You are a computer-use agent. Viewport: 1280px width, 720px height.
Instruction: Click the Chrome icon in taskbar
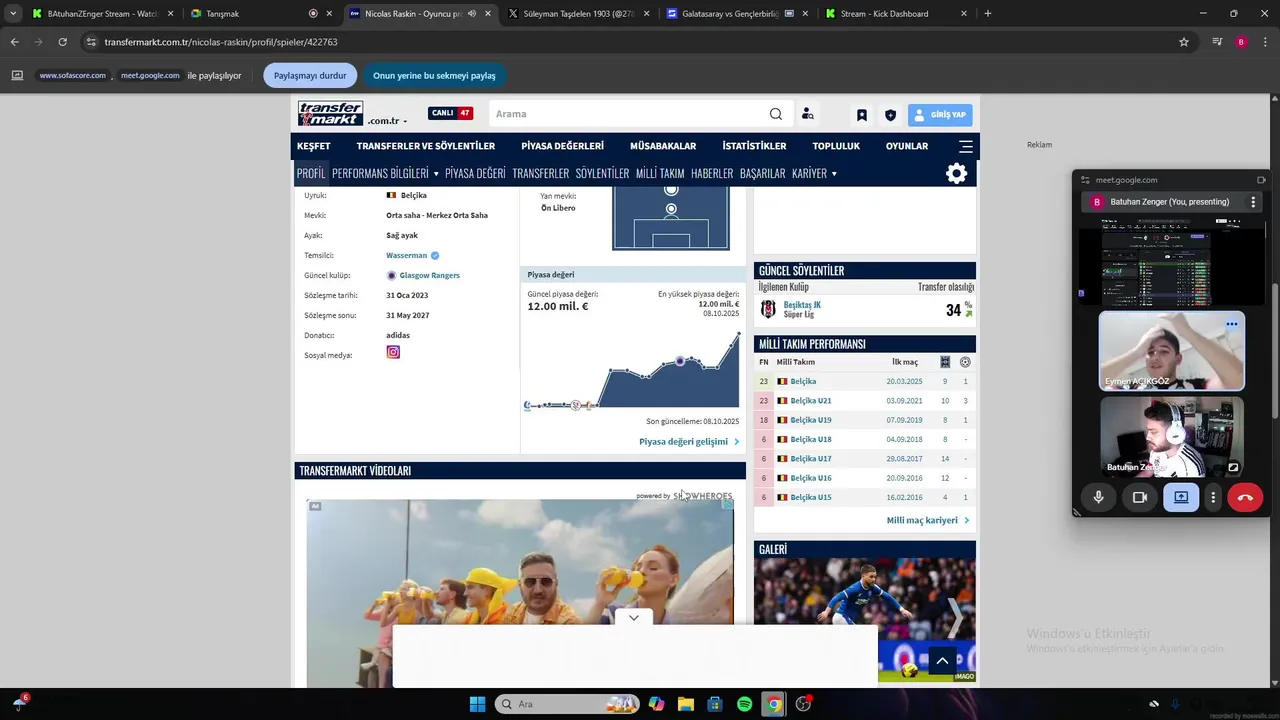[773, 704]
